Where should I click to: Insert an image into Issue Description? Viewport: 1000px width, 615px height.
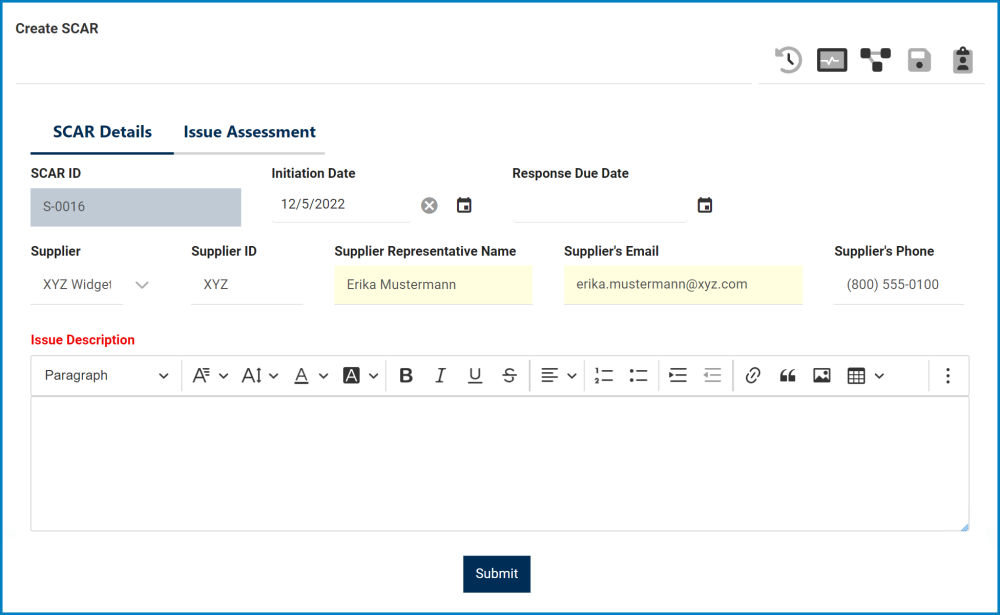coord(822,375)
